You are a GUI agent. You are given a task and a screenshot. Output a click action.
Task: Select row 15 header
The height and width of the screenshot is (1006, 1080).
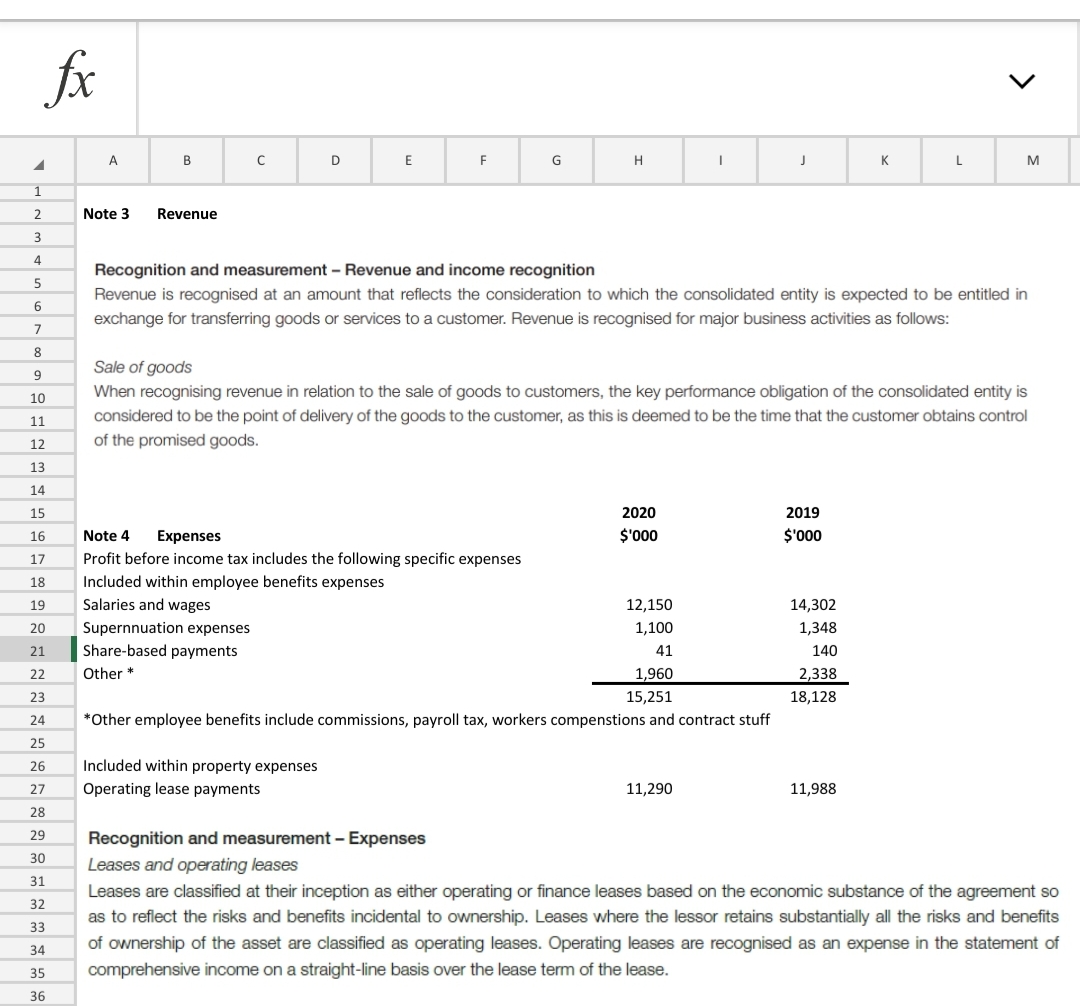[x=37, y=512]
